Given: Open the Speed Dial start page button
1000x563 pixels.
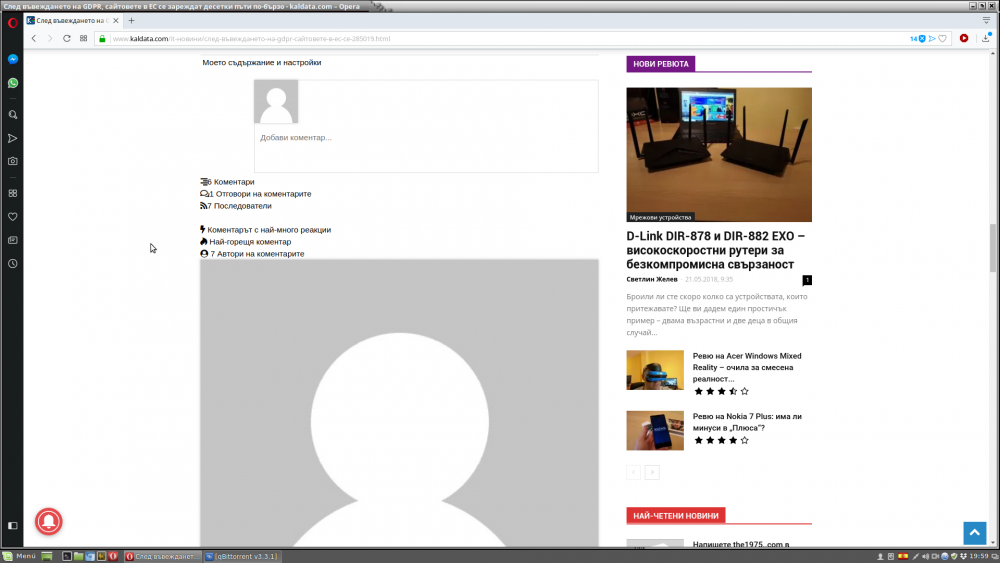Looking at the screenshot, I should (84, 38).
